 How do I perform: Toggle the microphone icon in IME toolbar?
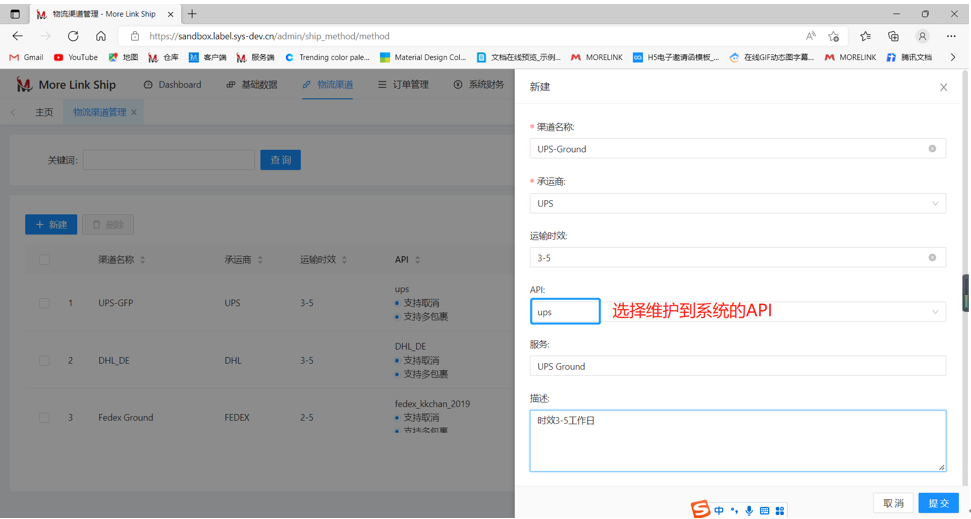(749, 511)
